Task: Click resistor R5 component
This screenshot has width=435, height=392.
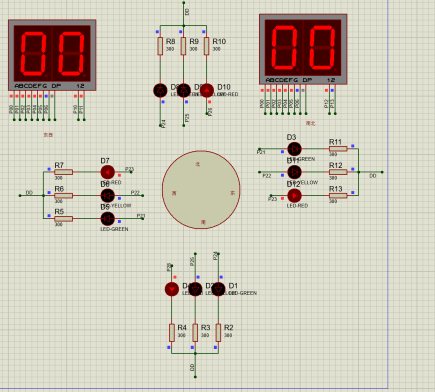Action: point(63,219)
